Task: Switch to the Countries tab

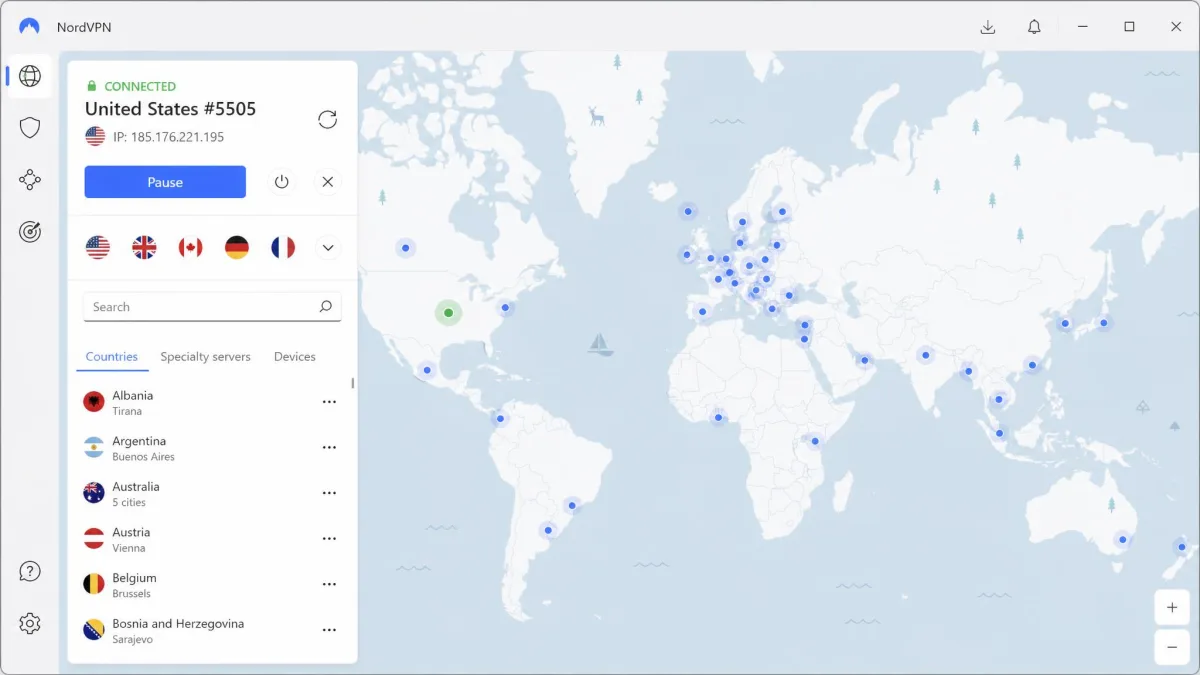Action: pos(112,357)
